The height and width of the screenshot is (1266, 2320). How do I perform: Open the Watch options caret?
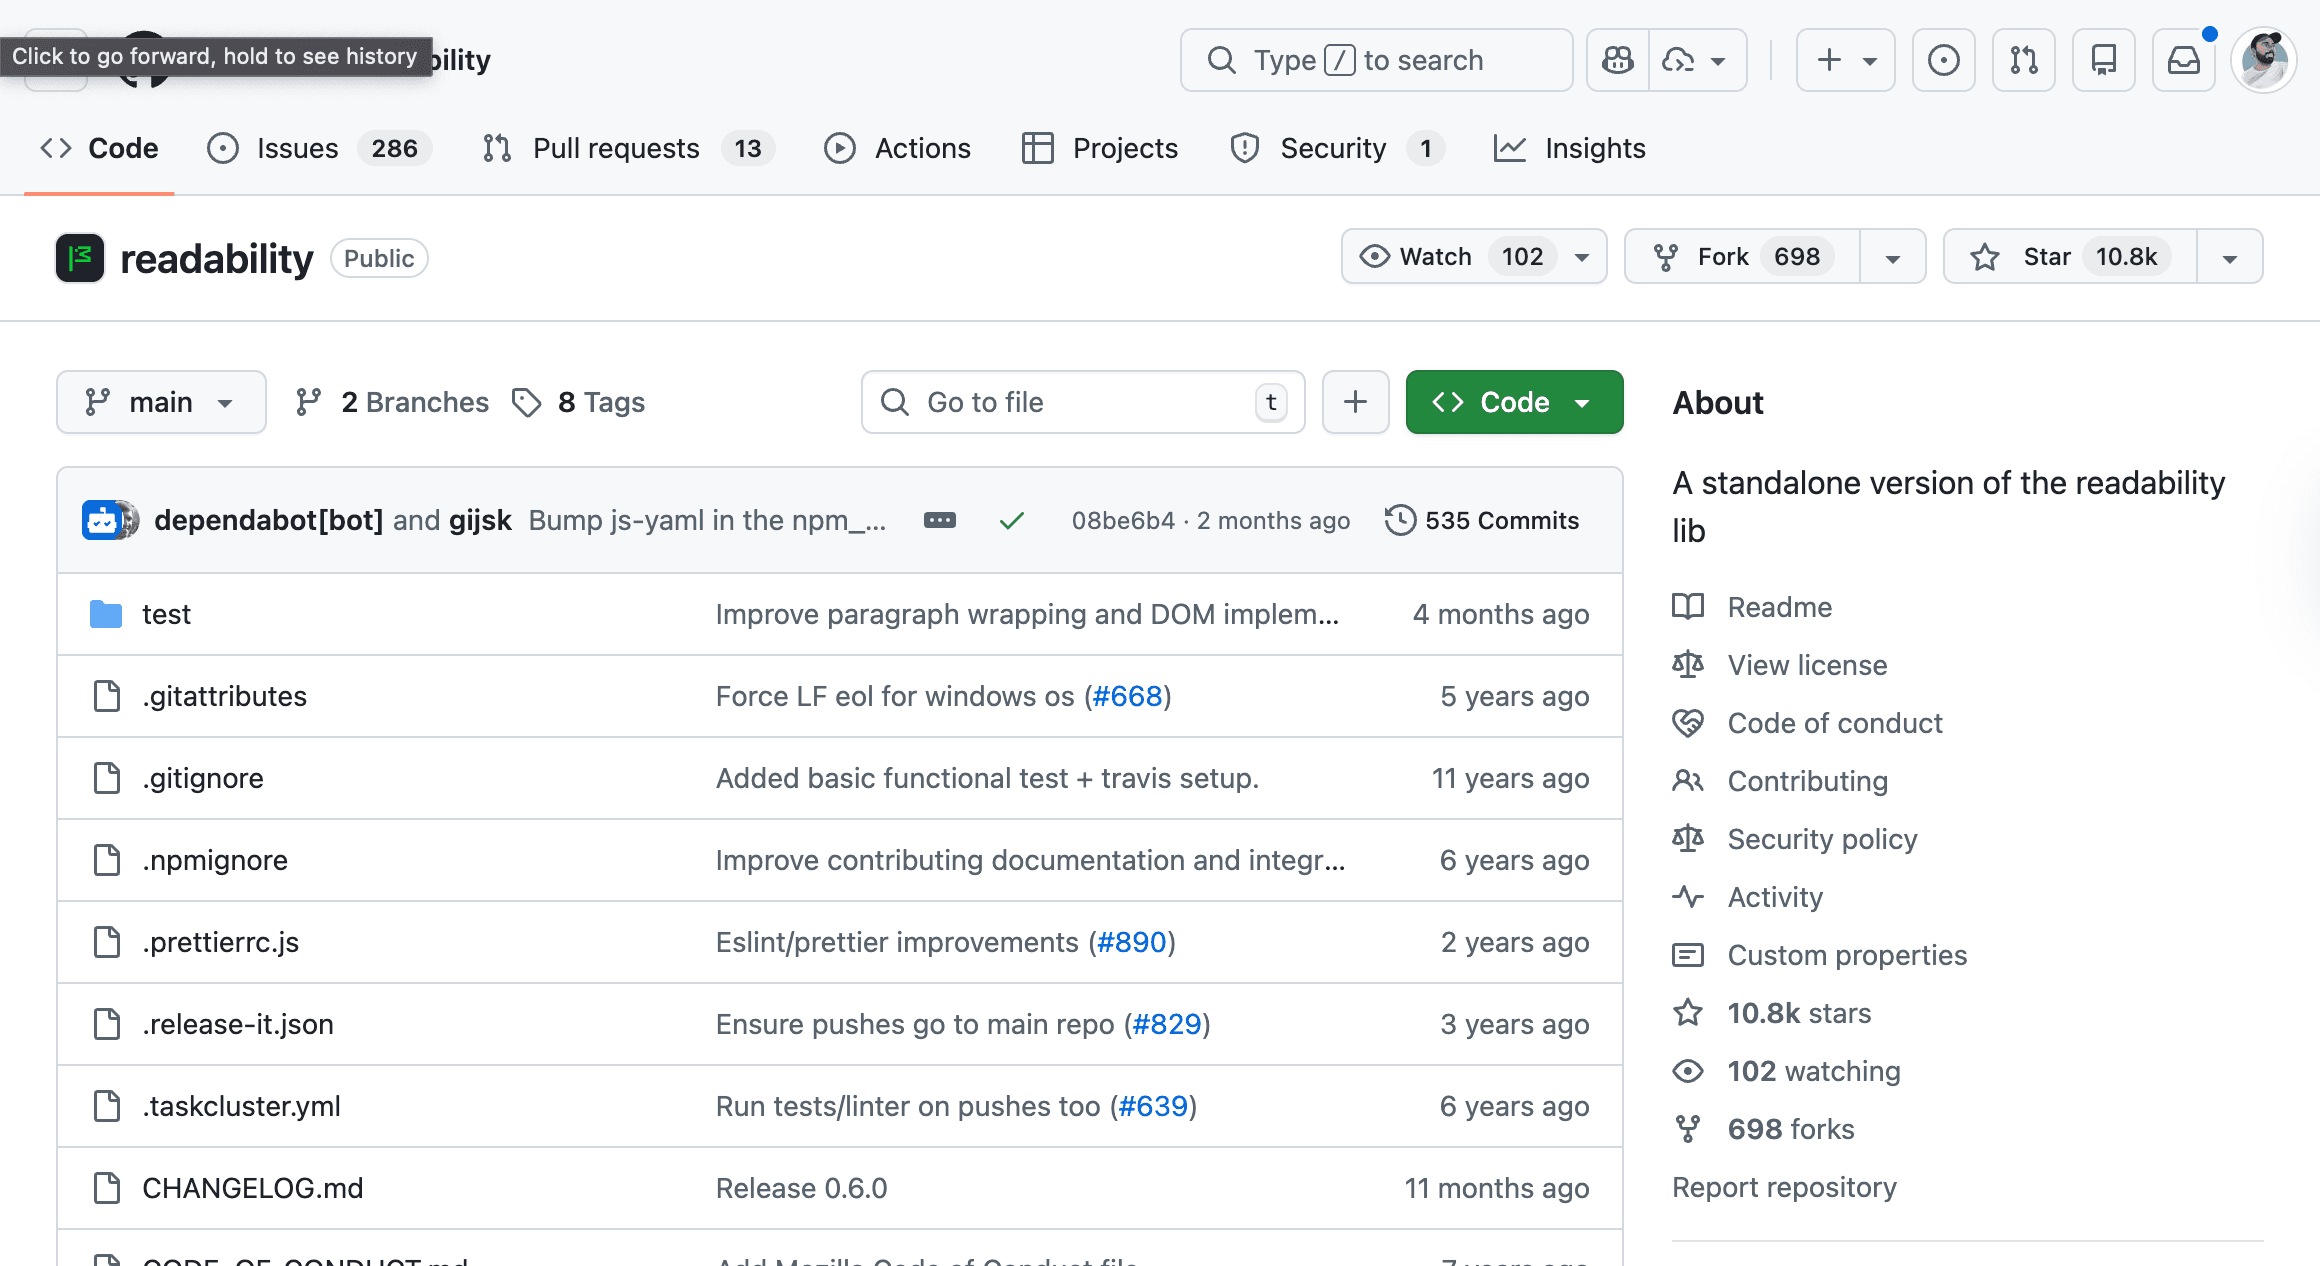coord(1581,256)
